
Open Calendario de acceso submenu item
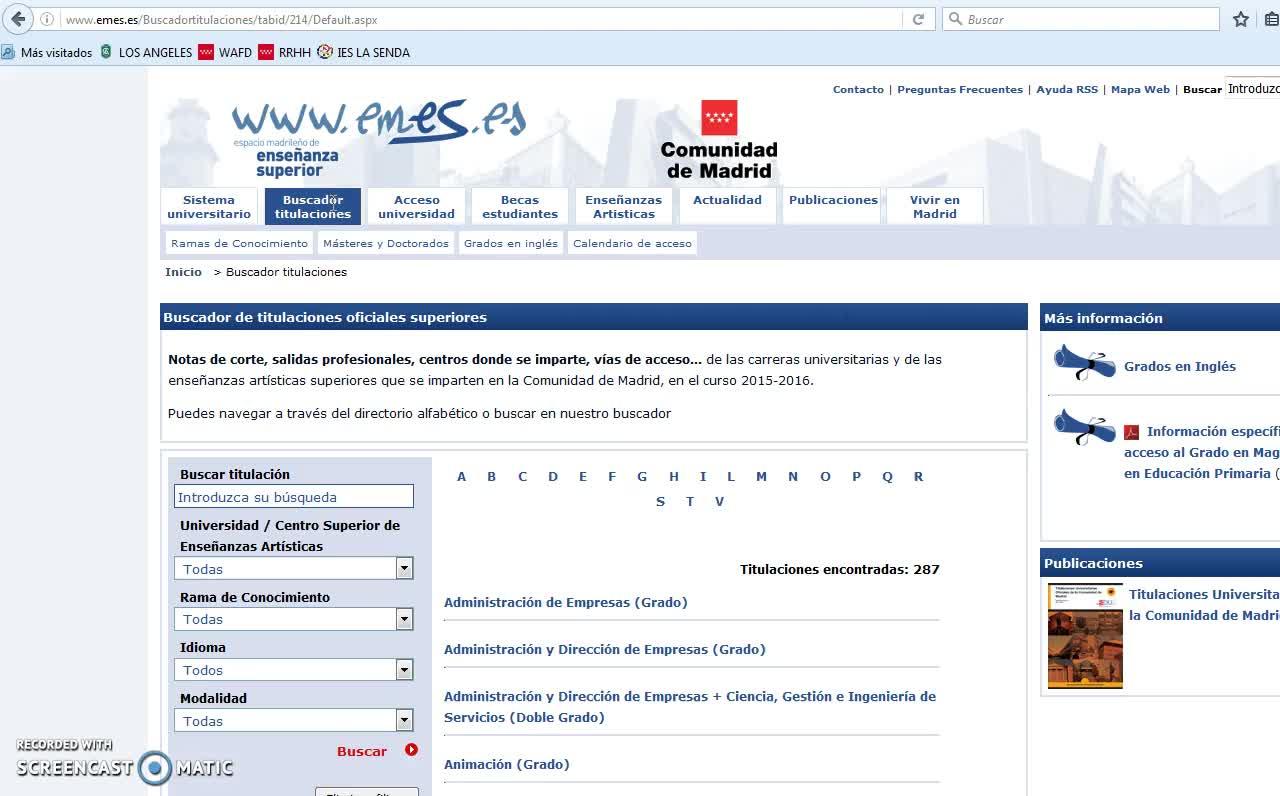(x=632, y=243)
